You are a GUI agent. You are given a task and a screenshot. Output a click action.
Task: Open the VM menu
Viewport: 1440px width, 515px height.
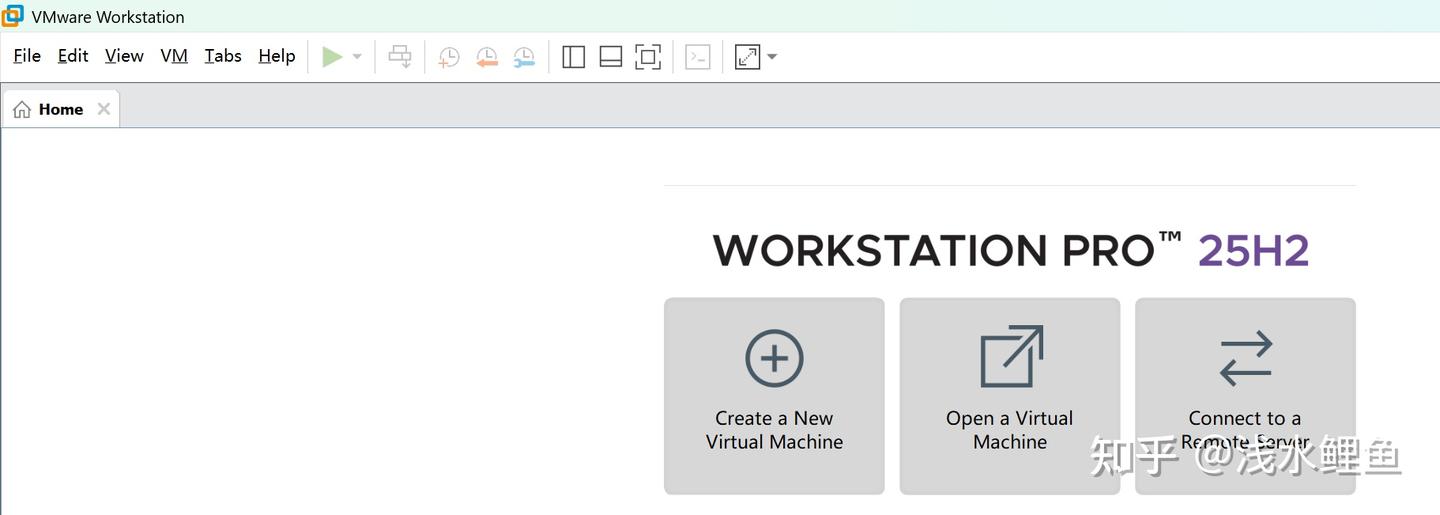pyautogui.click(x=174, y=56)
